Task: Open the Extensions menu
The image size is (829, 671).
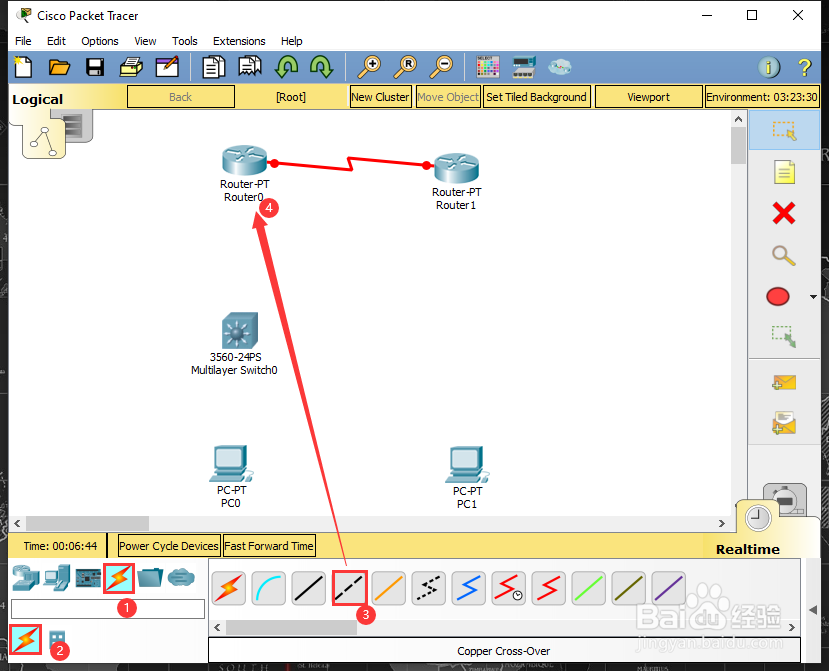Action: [x=239, y=41]
